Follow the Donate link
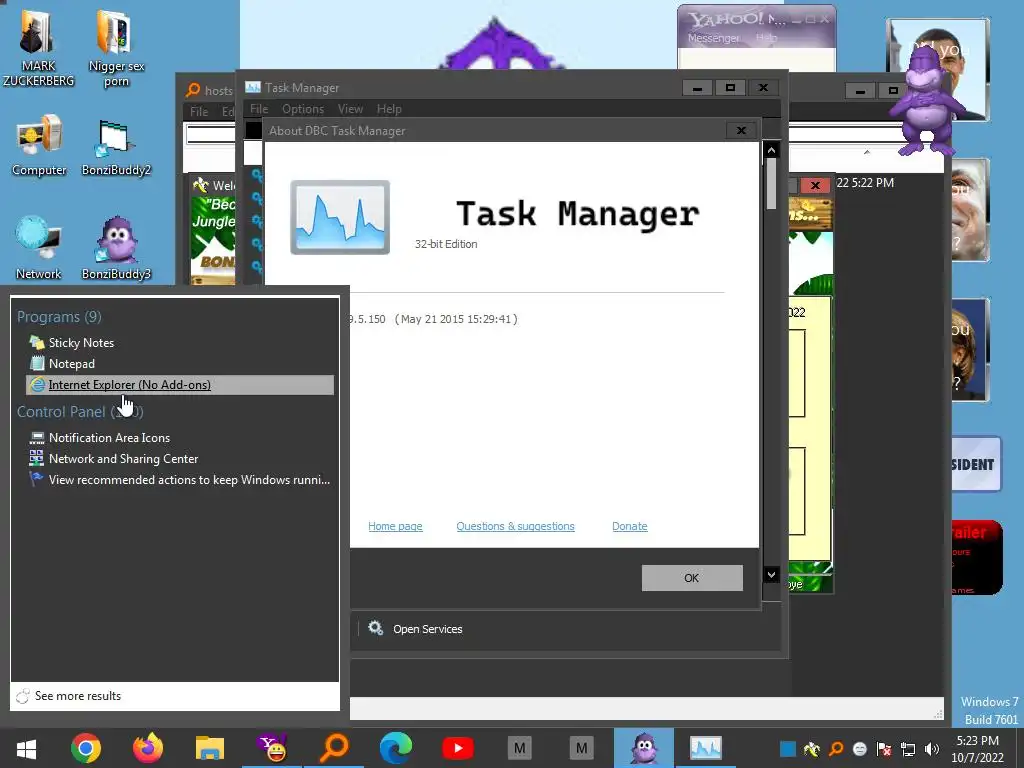The width and height of the screenshot is (1024, 768). [x=630, y=526]
